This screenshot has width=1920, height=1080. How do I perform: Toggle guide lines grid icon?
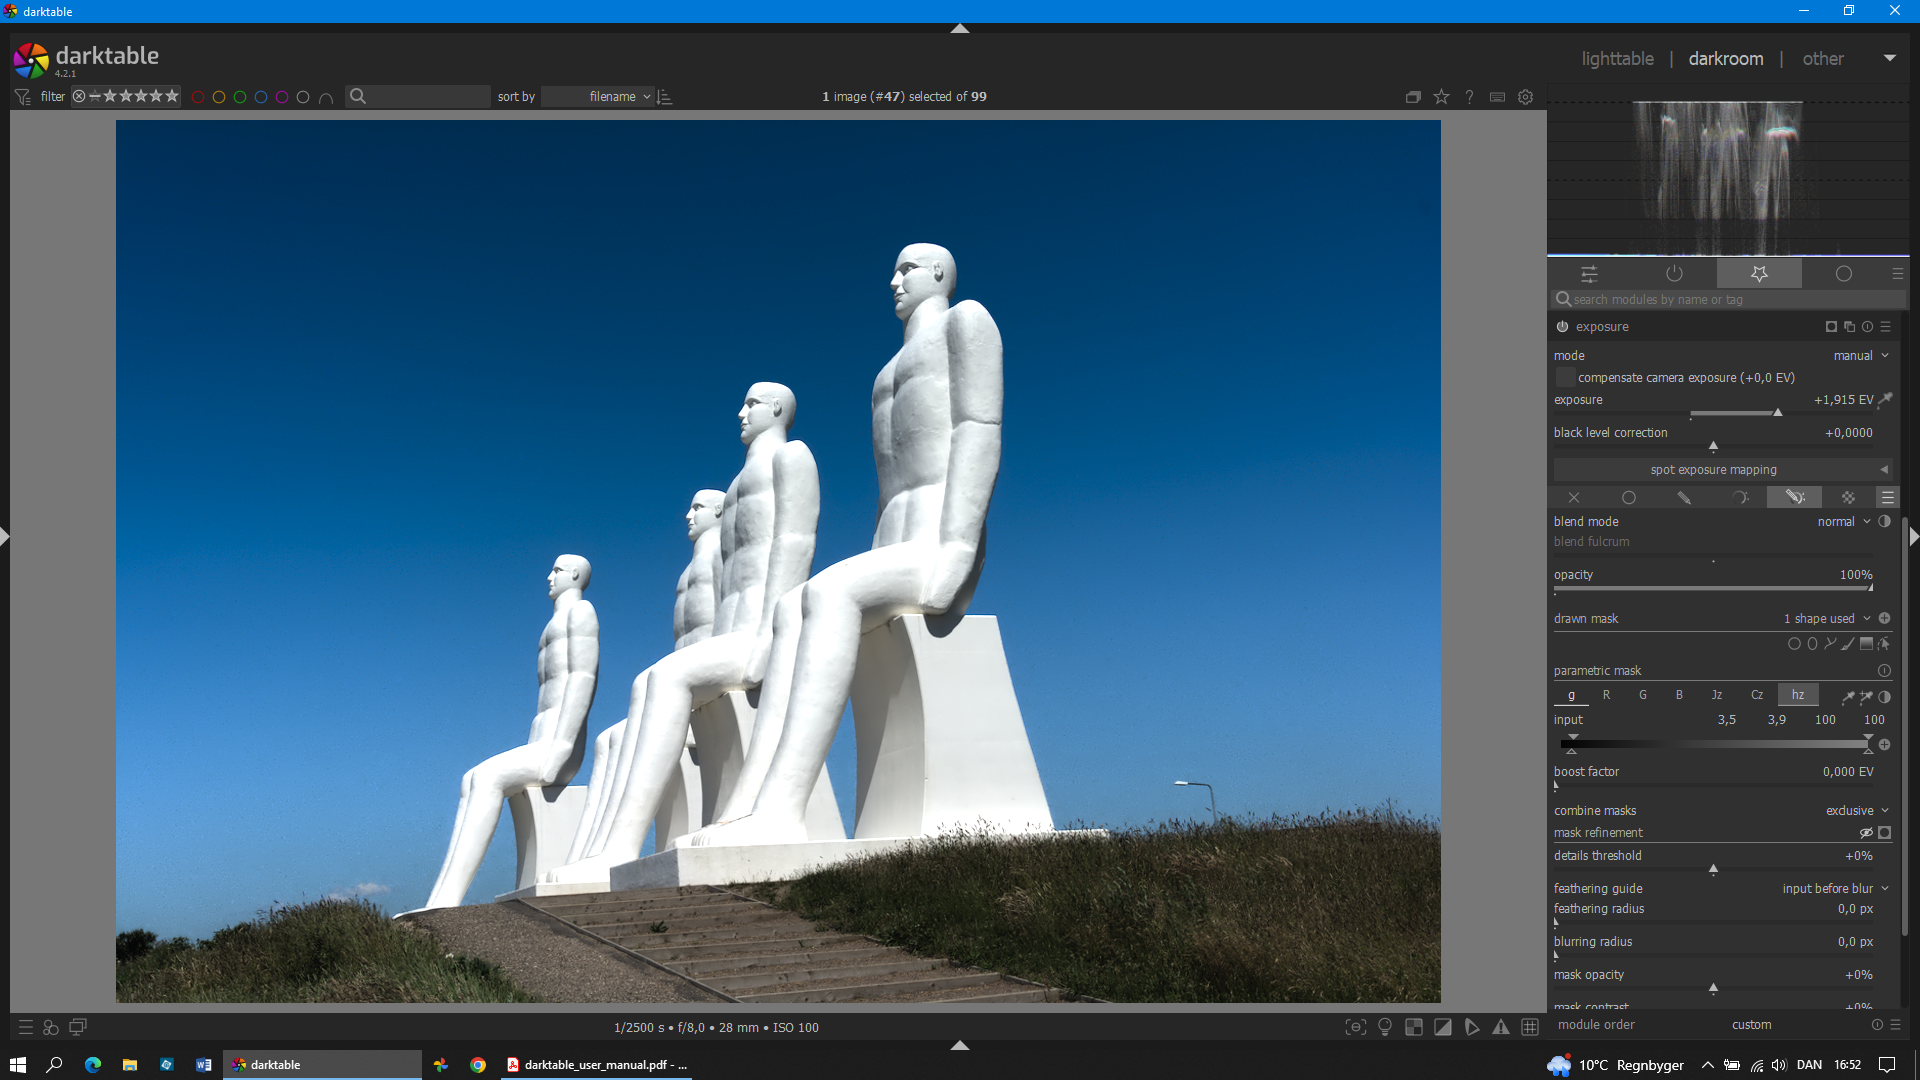[1530, 1027]
